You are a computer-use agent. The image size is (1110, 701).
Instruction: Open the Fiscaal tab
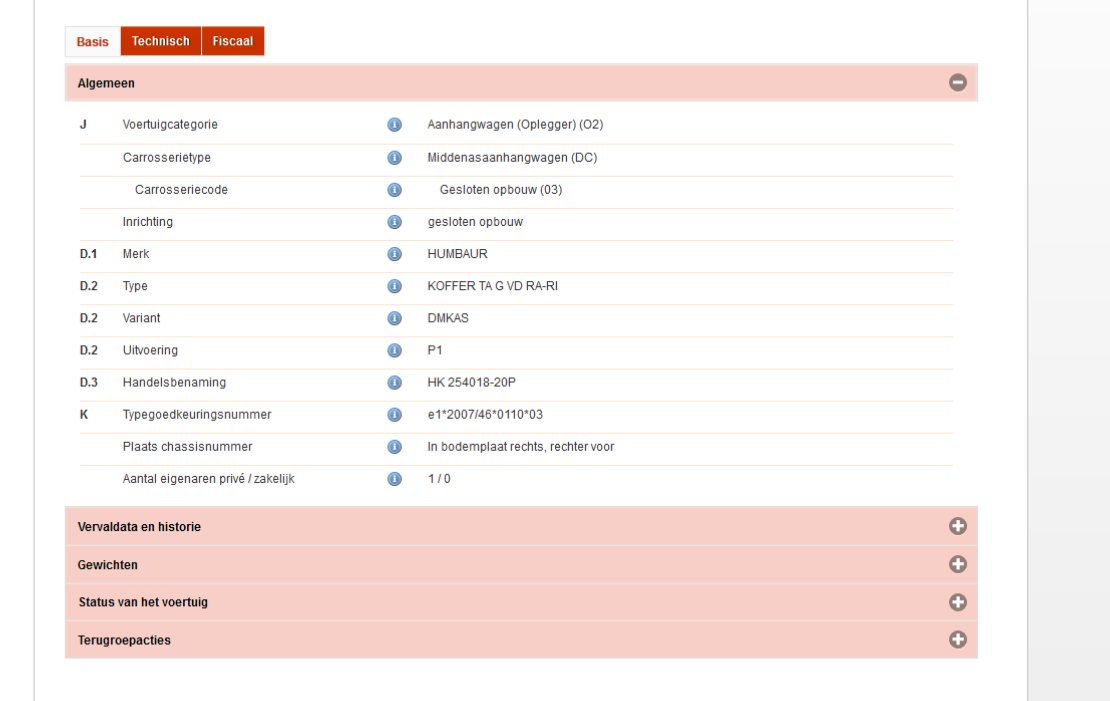232,41
